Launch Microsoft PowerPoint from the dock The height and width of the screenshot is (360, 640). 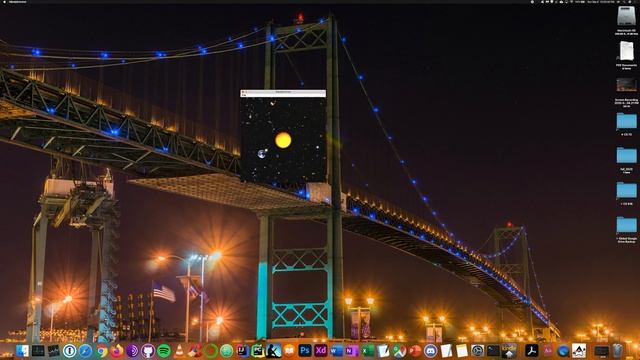415,351
